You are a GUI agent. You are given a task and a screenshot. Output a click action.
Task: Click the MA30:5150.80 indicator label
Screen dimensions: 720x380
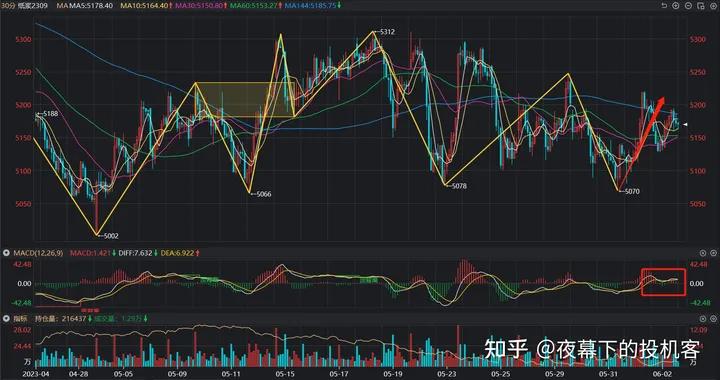198,6
